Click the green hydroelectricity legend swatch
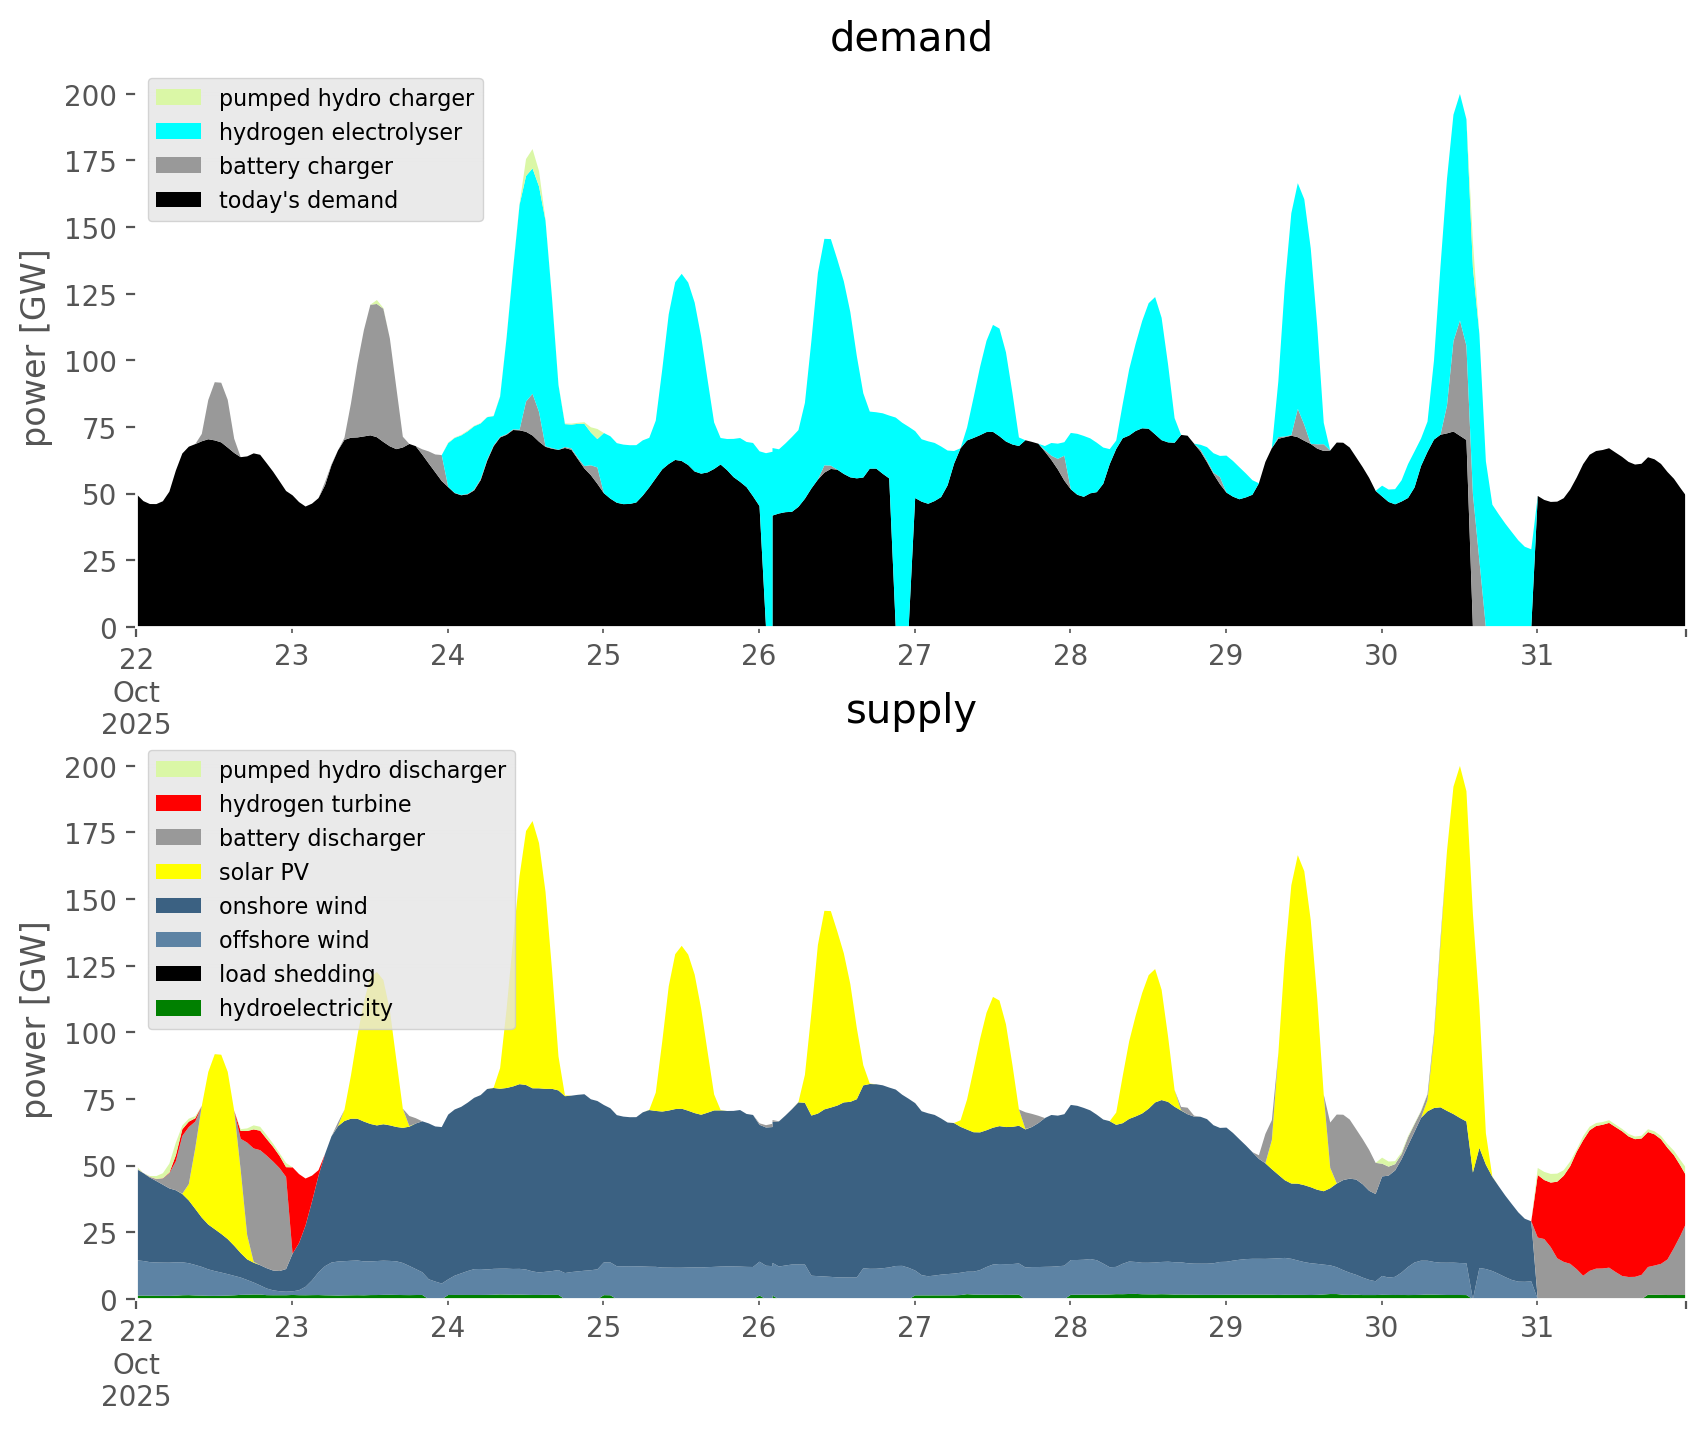 pyautogui.click(x=178, y=1008)
